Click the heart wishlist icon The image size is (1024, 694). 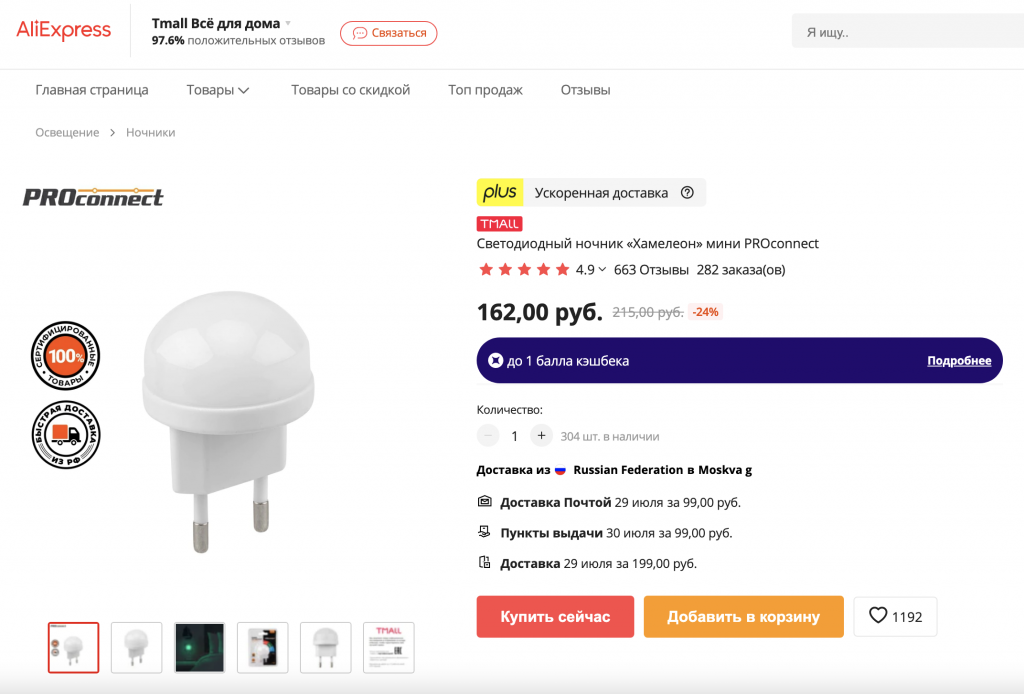pyautogui.click(x=878, y=616)
